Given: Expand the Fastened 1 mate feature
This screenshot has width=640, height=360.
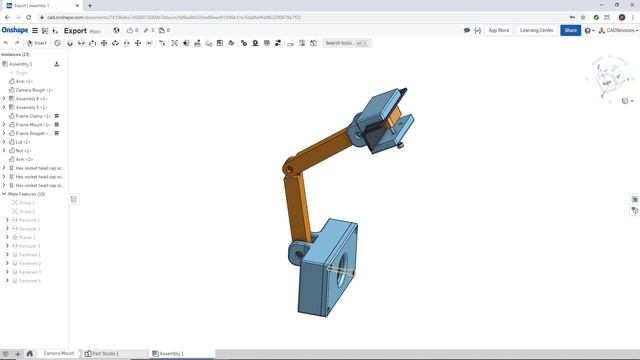Looking at the screenshot, I should 7,254.
